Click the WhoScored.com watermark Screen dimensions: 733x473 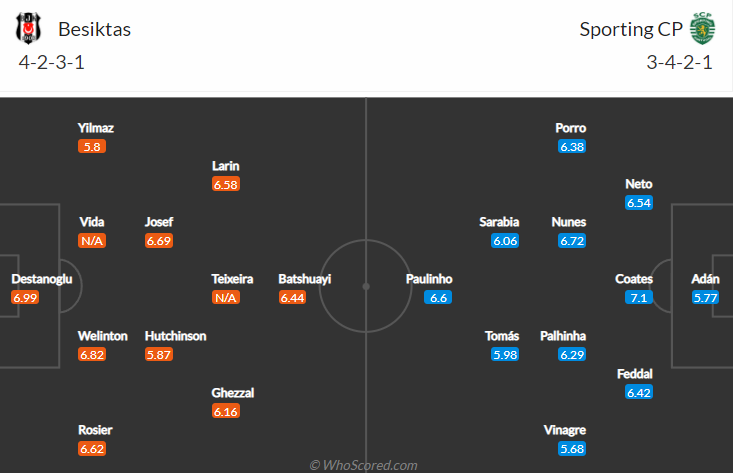click(x=364, y=465)
